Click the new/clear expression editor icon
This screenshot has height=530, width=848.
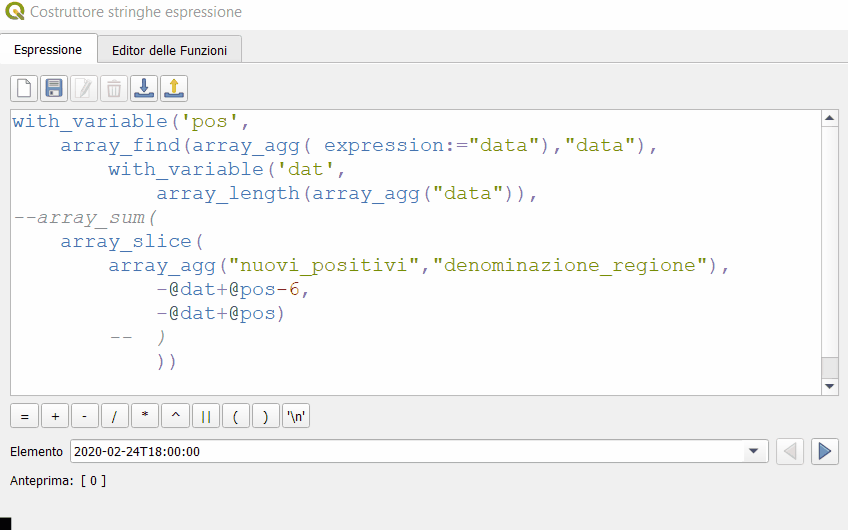pyautogui.click(x=24, y=88)
